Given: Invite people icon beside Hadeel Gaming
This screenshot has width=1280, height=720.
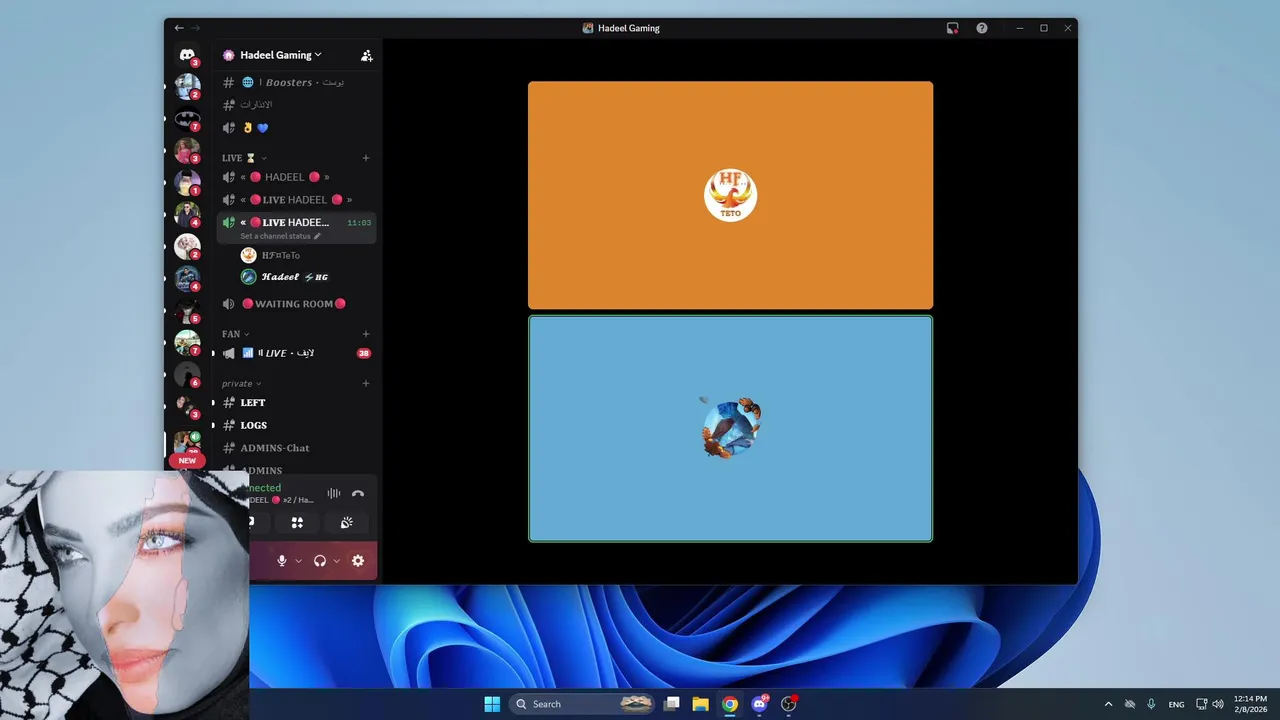Looking at the screenshot, I should click(x=366, y=56).
